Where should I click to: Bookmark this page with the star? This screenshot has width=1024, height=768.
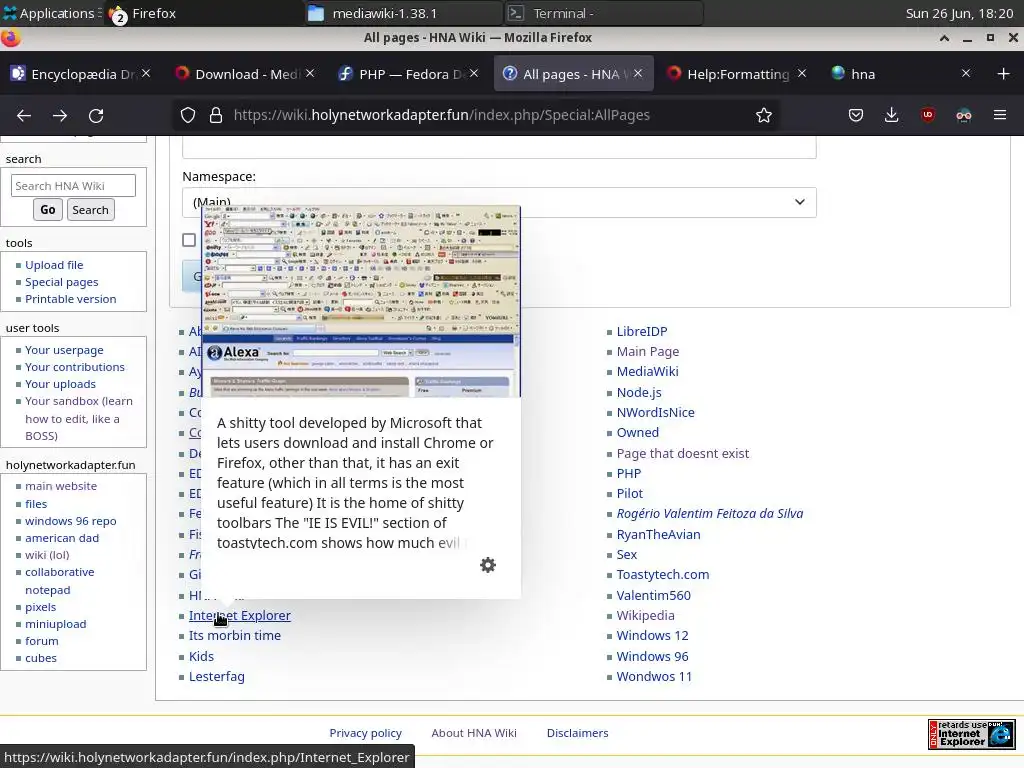(763, 116)
